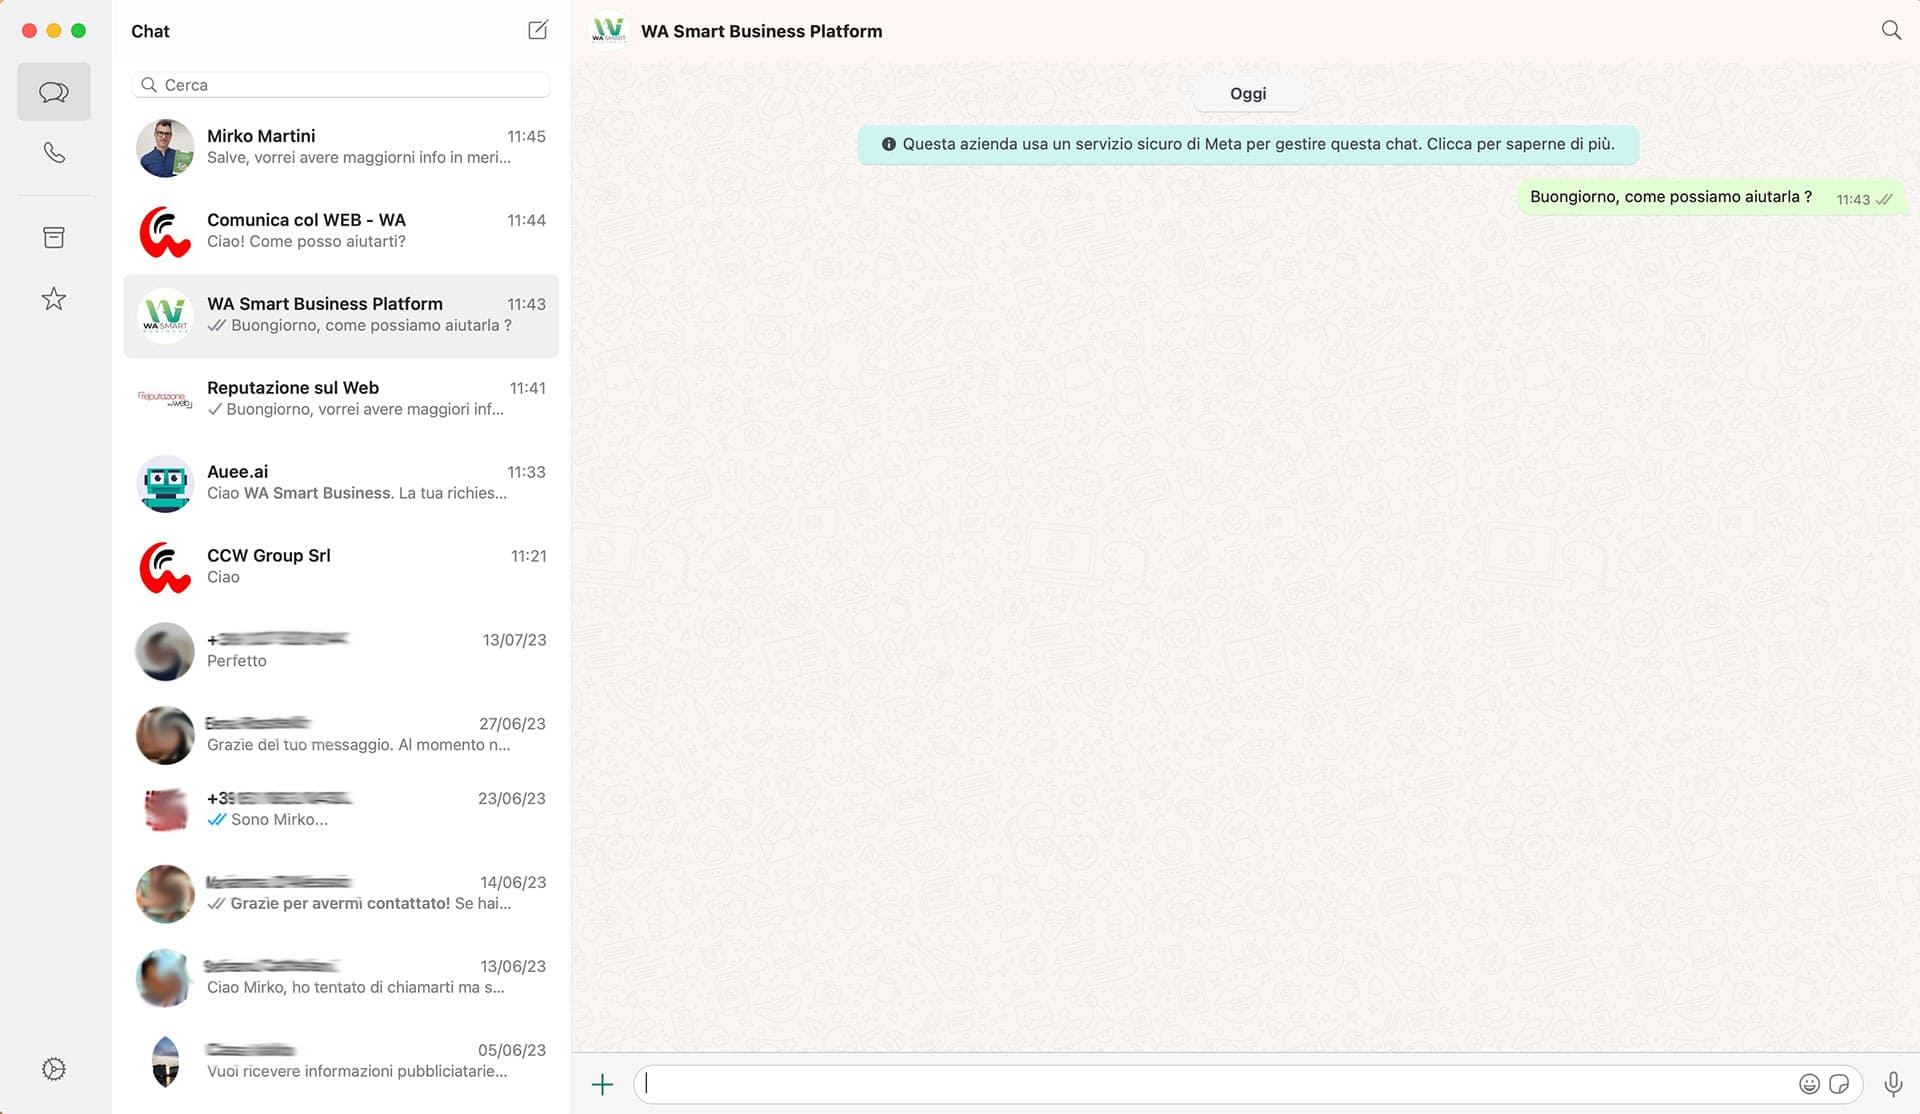1920x1114 pixels.
Task: Click CCW Group Srl avatar
Action: point(165,568)
